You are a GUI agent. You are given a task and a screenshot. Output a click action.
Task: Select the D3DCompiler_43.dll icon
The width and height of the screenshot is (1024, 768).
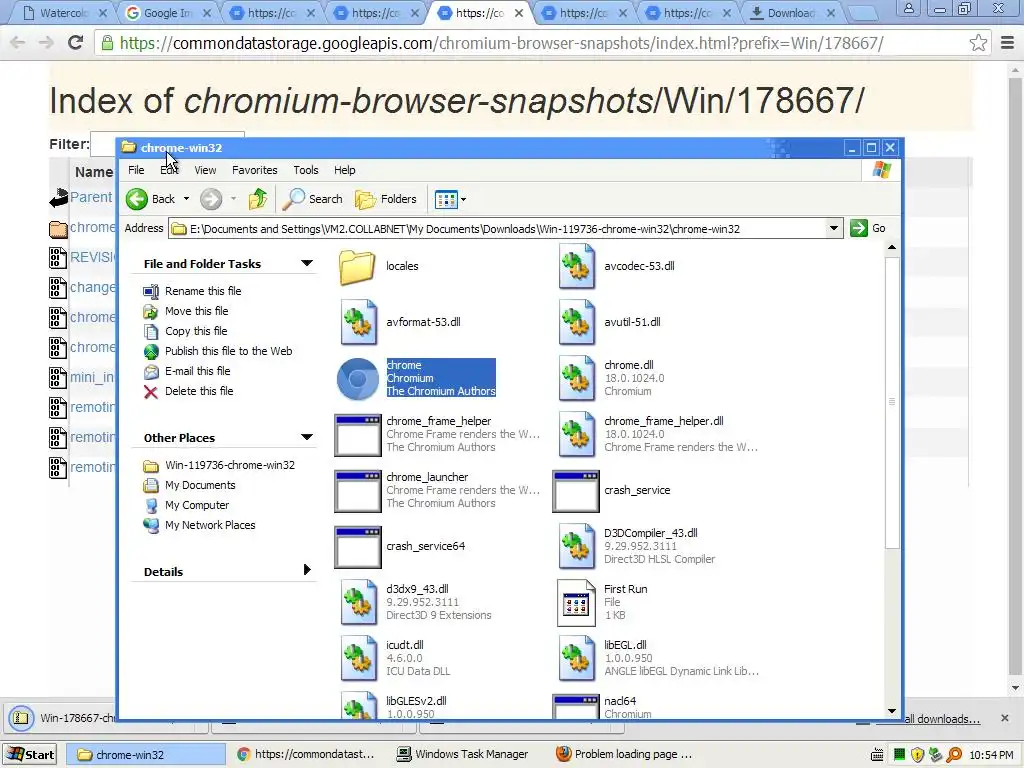click(577, 546)
